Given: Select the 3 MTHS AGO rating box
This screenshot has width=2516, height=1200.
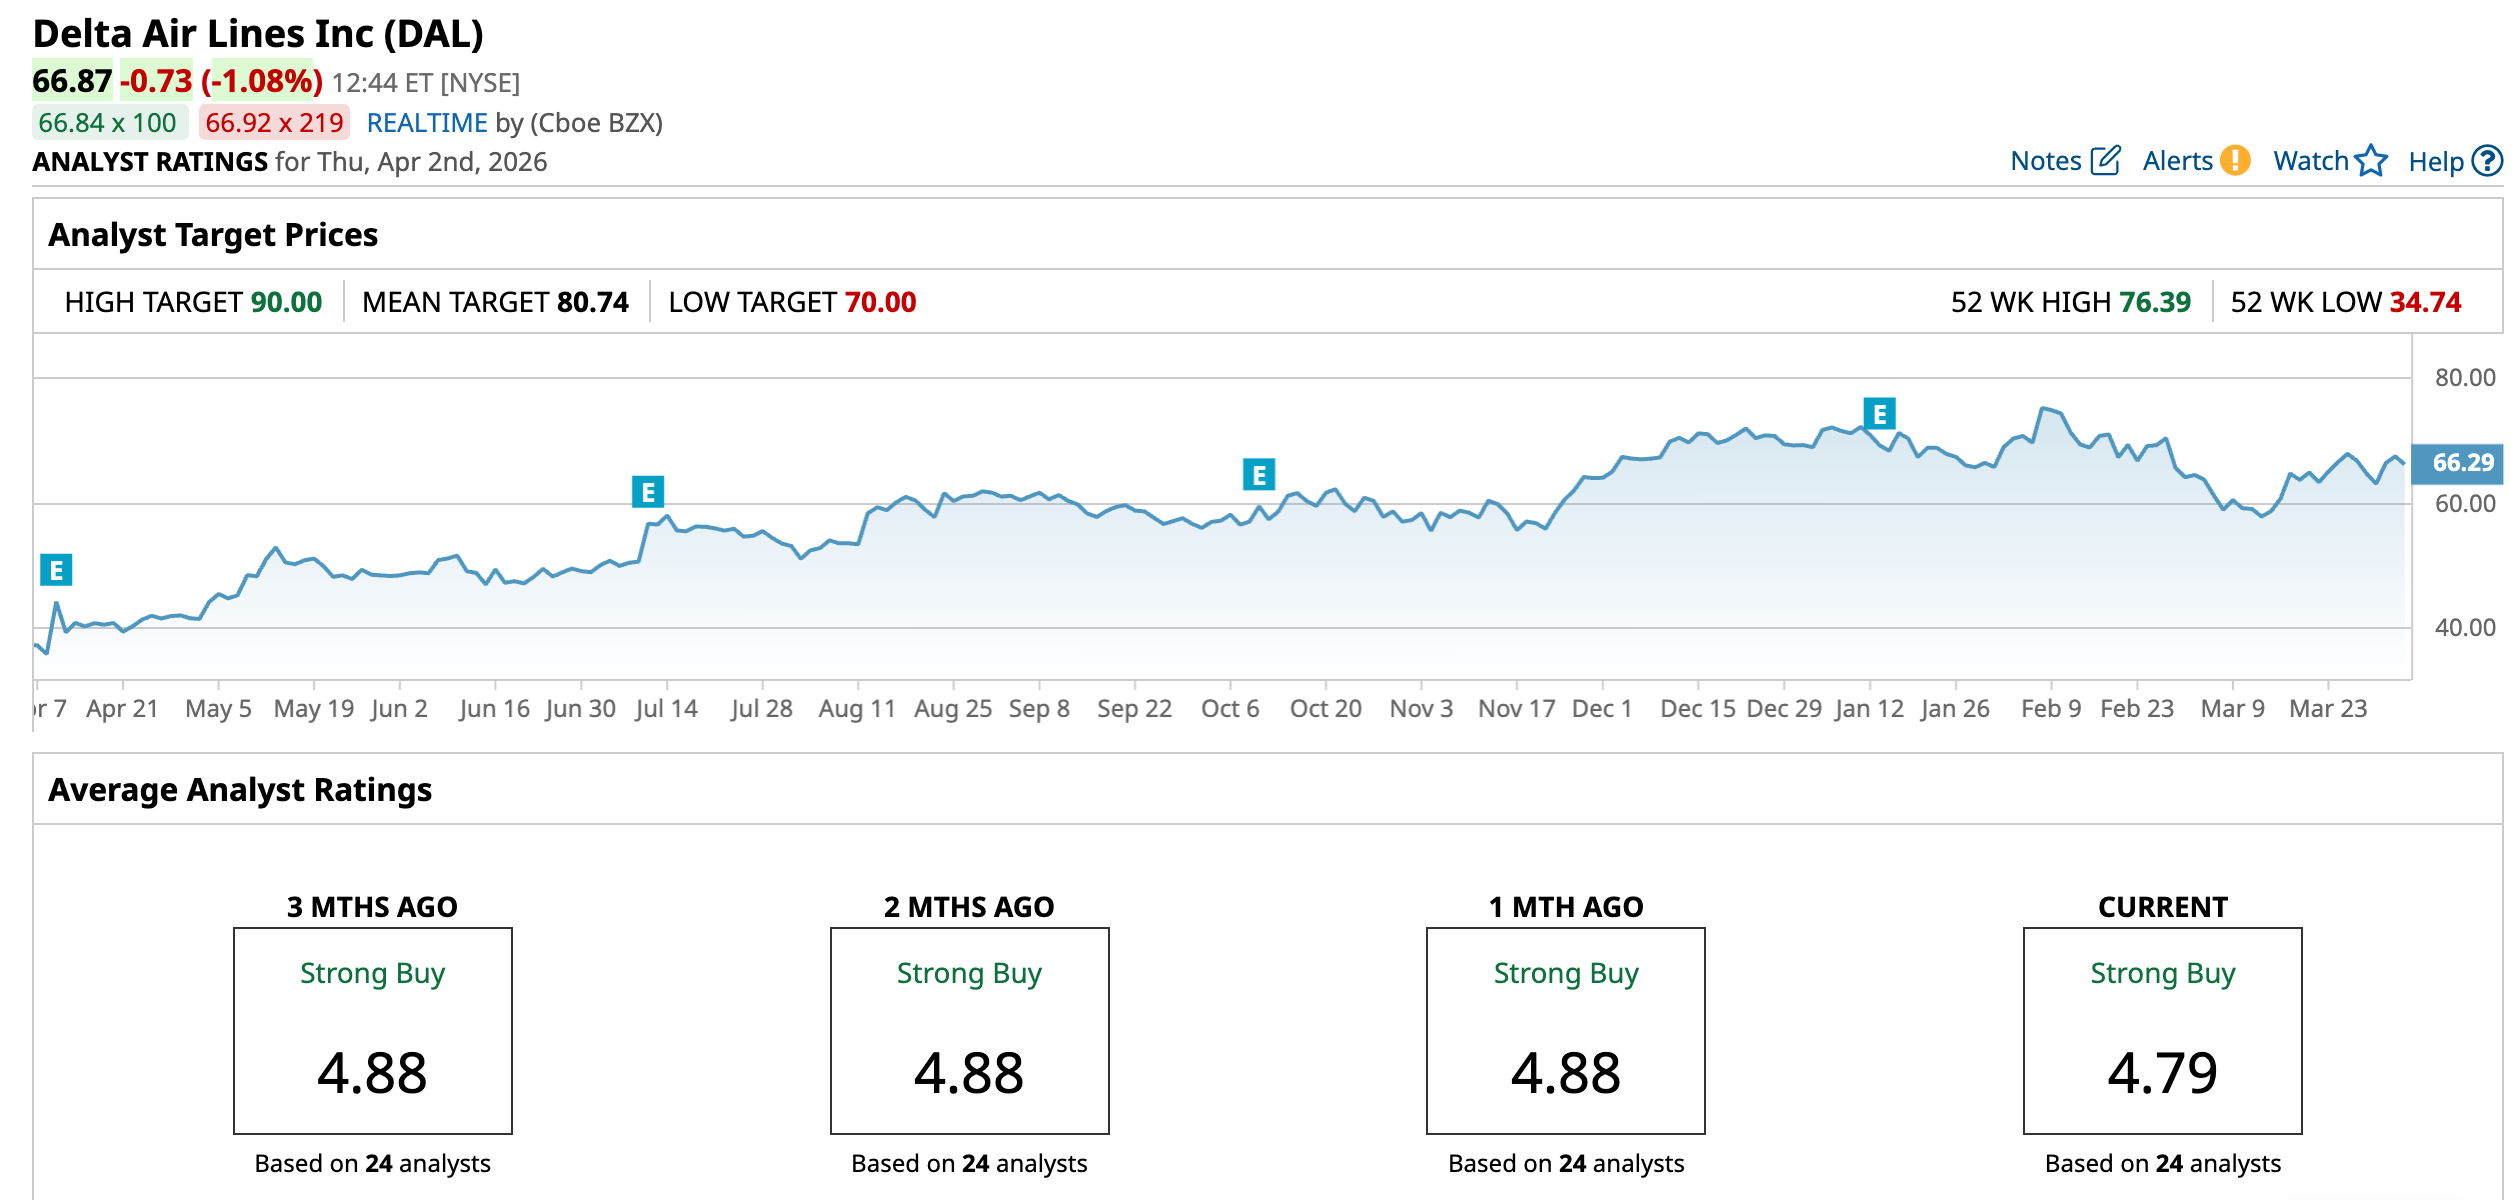Looking at the screenshot, I should coord(372,1030).
